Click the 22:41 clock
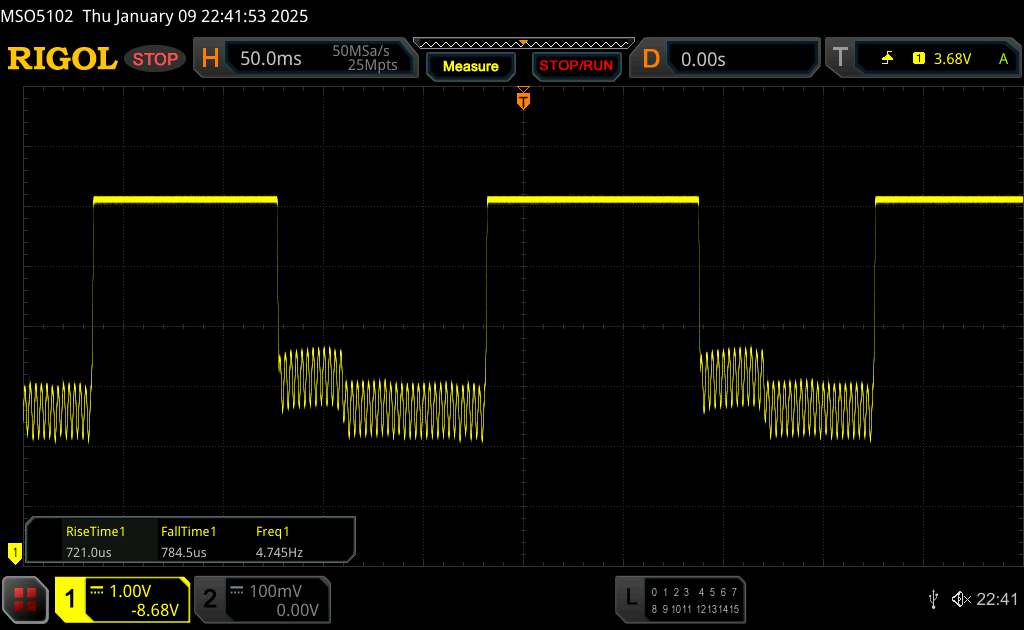 pos(997,599)
